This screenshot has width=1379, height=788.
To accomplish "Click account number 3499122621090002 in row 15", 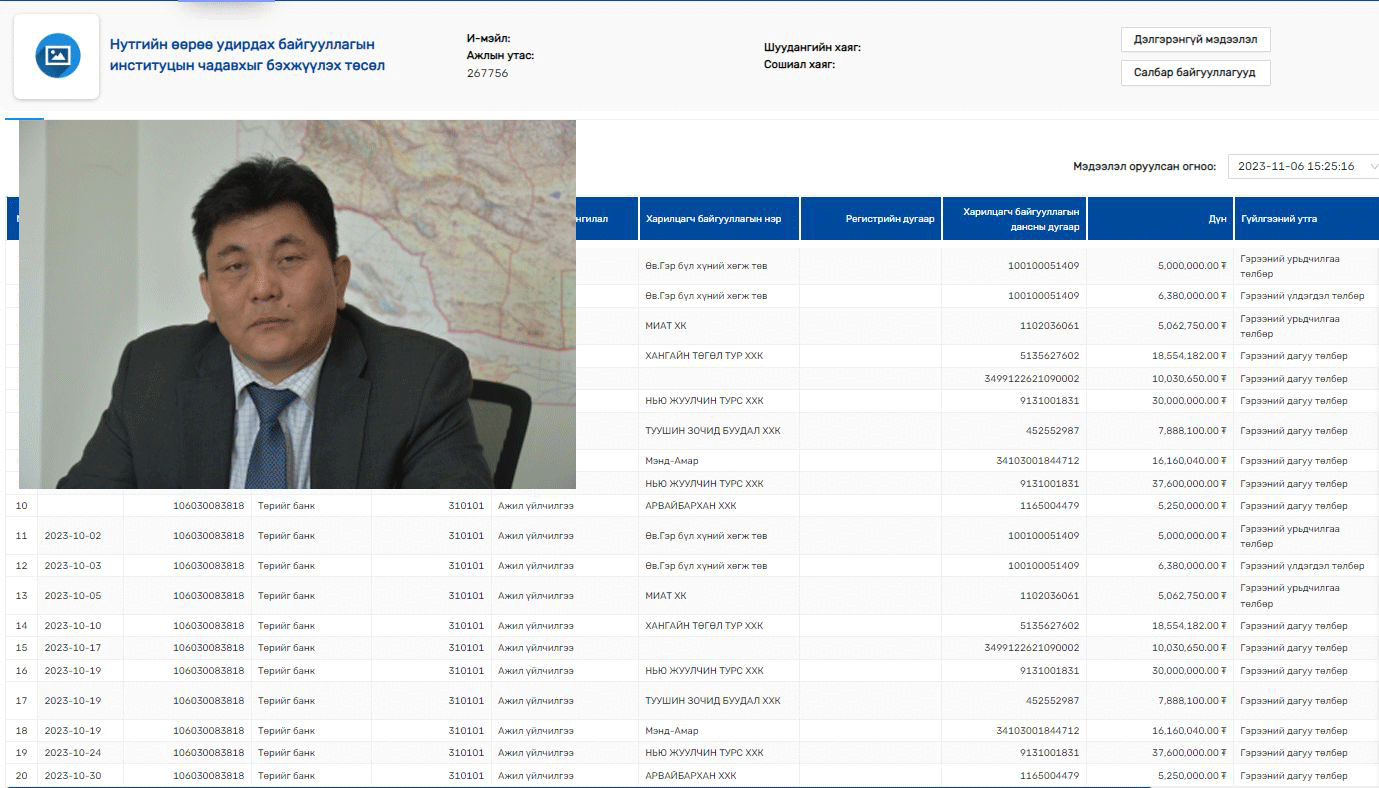I will [x=1031, y=648].
